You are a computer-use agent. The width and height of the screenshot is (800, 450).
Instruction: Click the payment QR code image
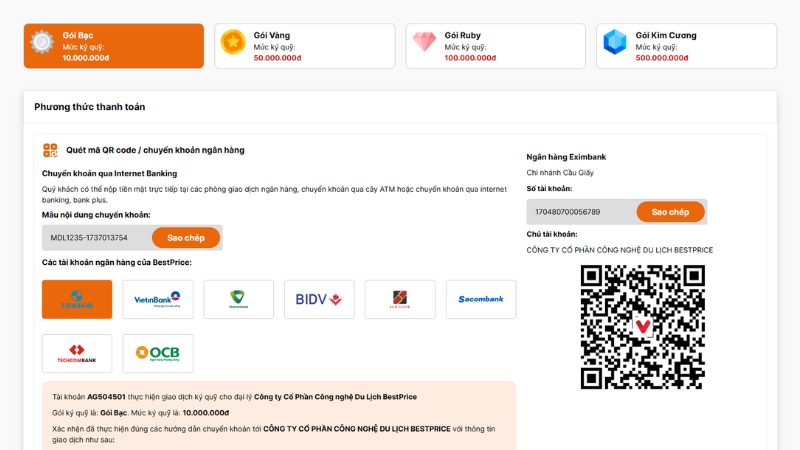[x=643, y=327]
